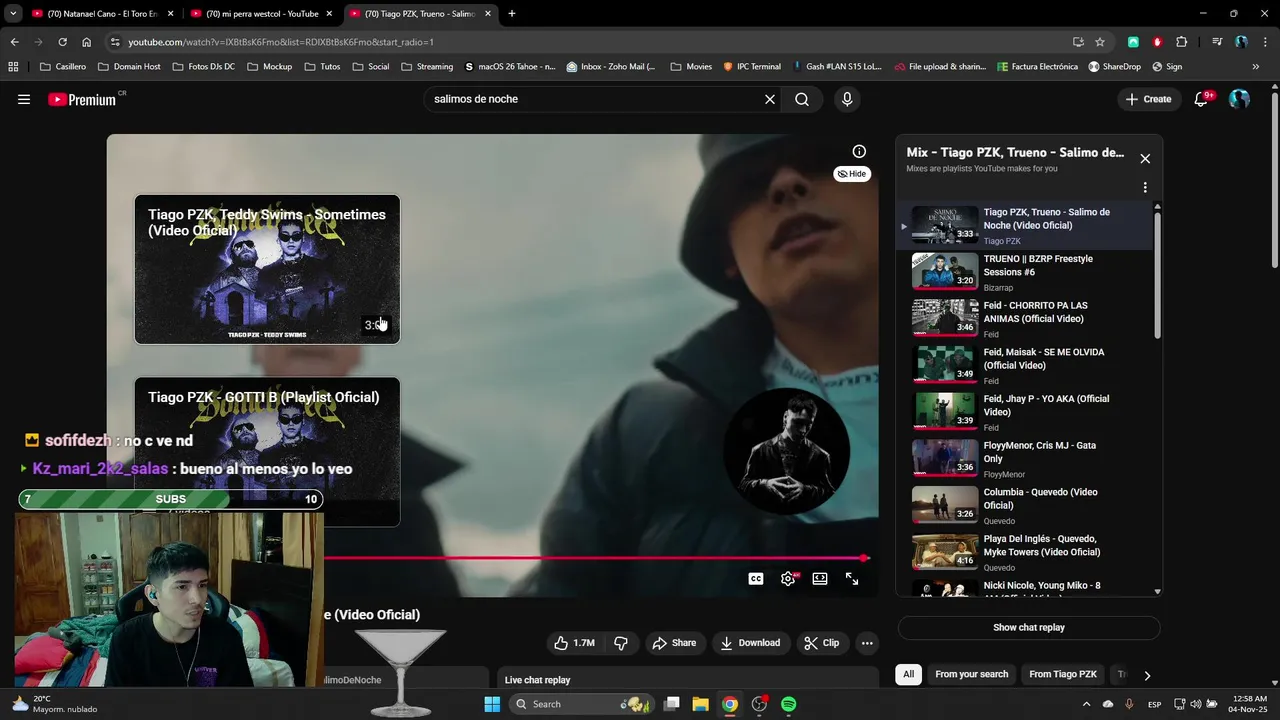Open the tab search dropdown arrow
Viewport: 1280px width, 720px height.
tap(12, 14)
